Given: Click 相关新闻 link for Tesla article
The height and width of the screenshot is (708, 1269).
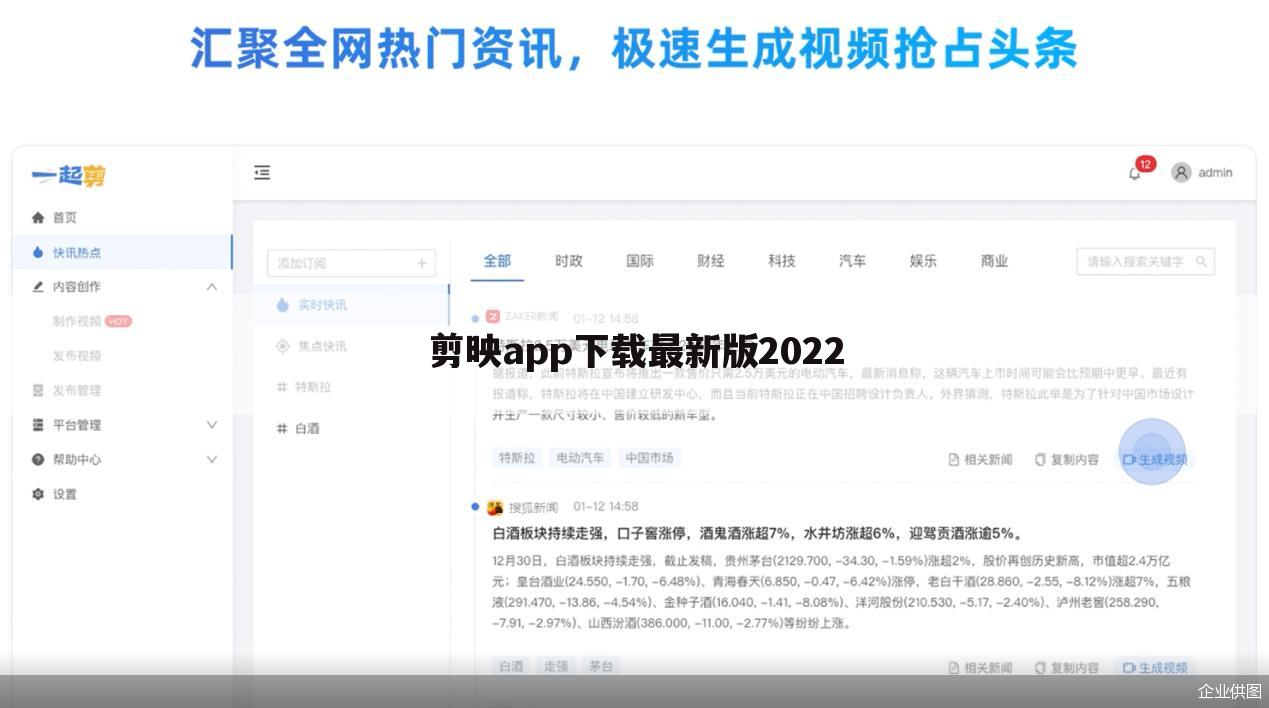Looking at the screenshot, I should click(x=980, y=460).
